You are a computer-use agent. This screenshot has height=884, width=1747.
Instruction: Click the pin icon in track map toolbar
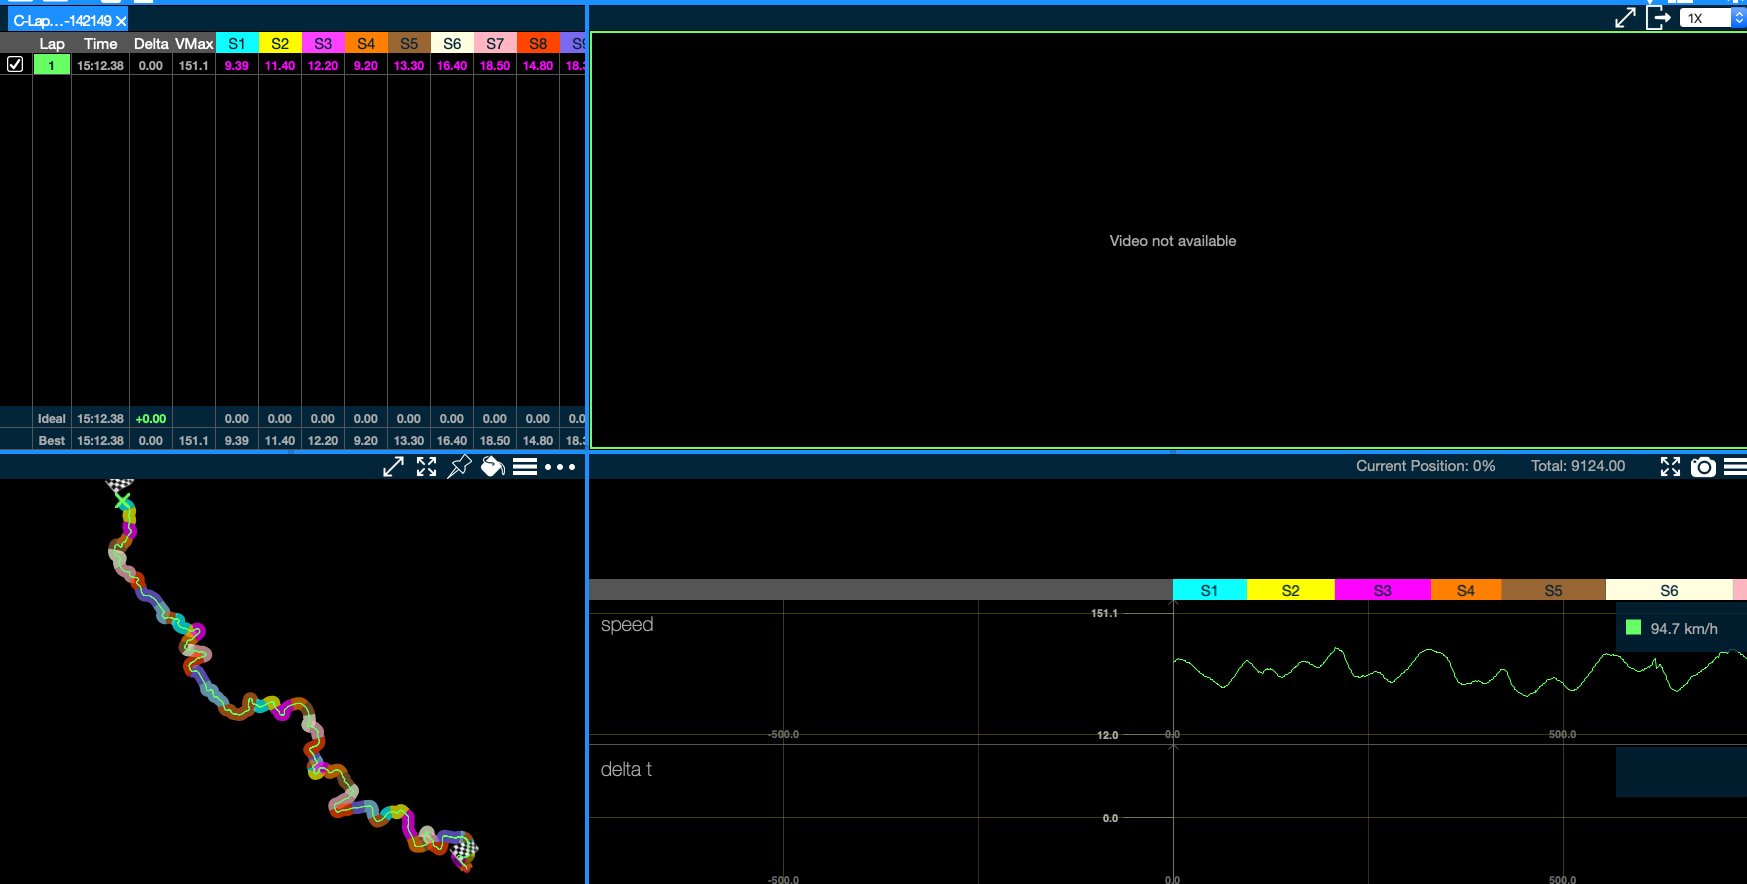[x=459, y=467]
